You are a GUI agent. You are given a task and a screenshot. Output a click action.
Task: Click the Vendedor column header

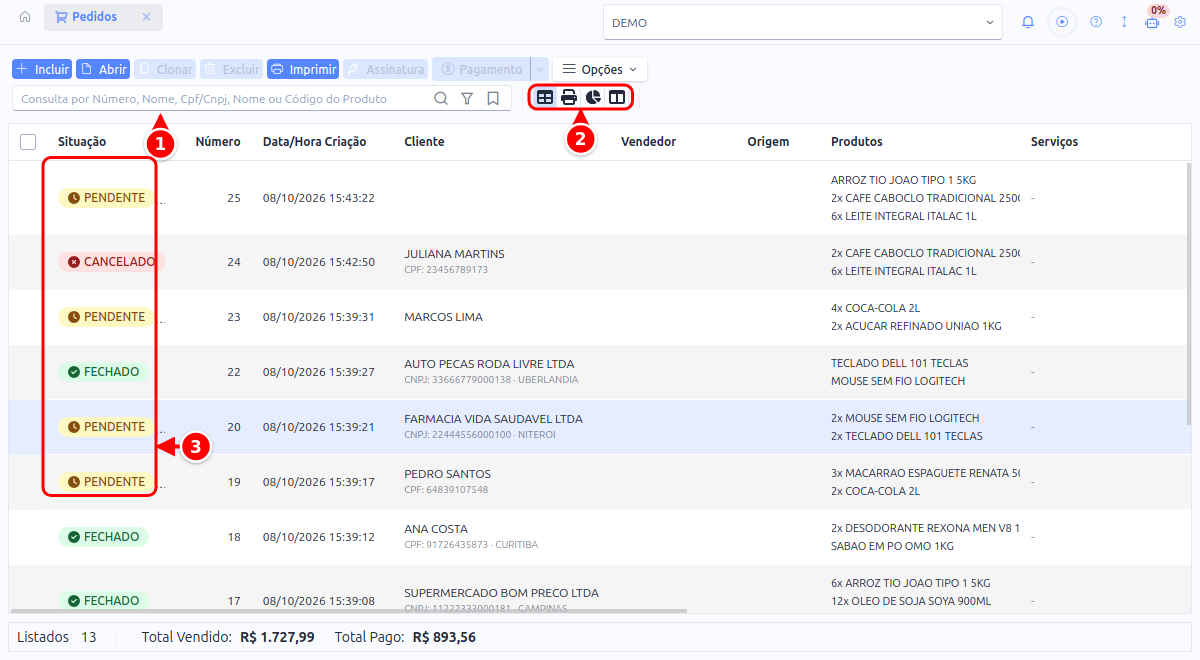tap(648, 142)
